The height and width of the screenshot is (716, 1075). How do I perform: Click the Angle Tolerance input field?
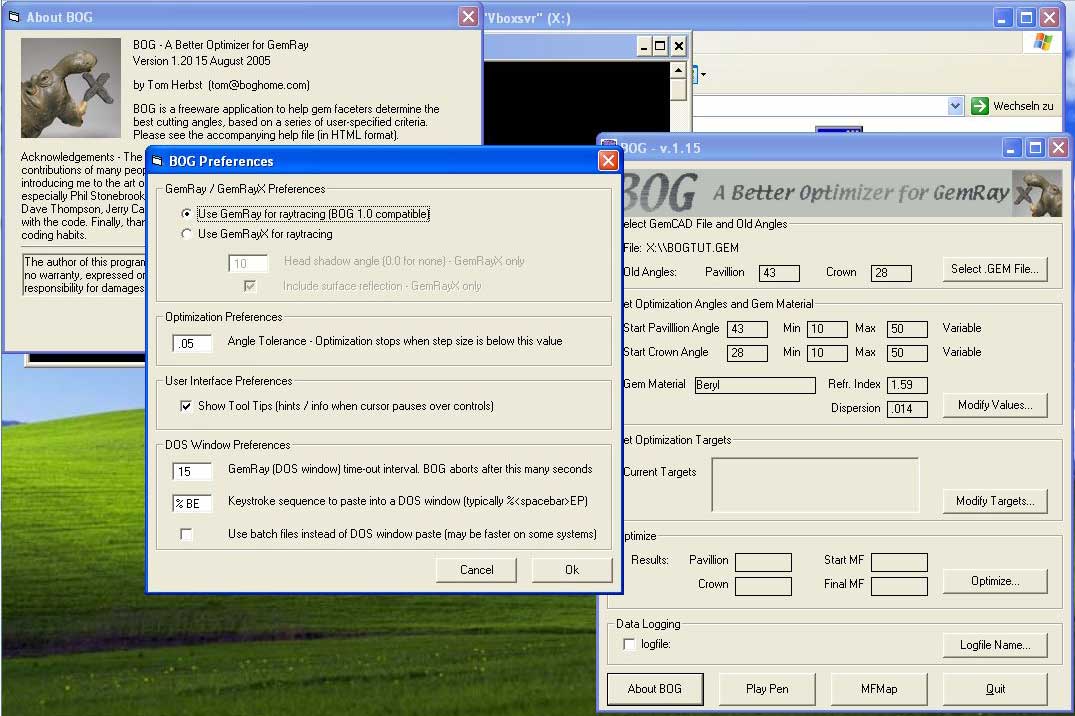point(192,343)
